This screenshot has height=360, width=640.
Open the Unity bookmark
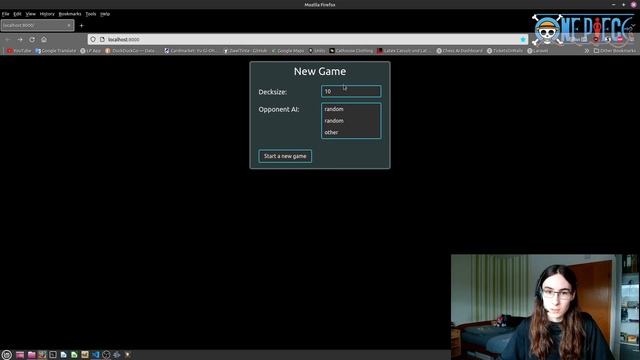317,51
